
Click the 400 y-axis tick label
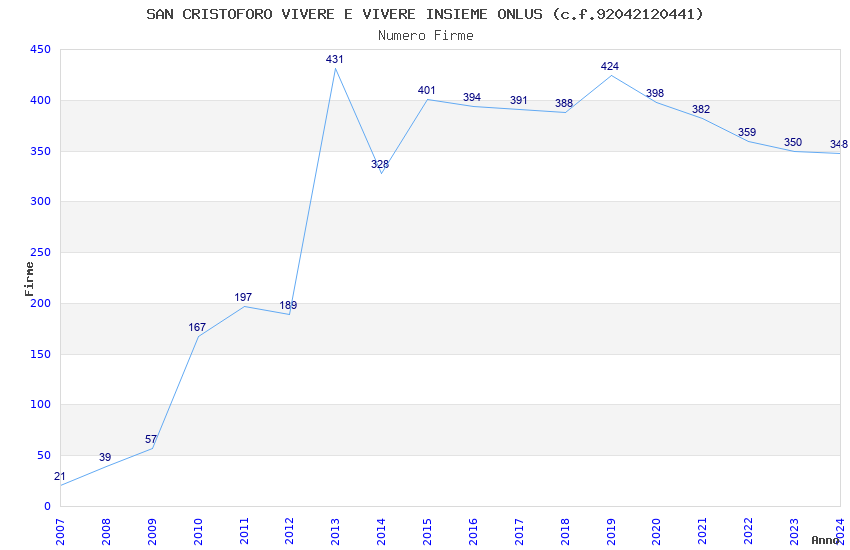(40, 100)
